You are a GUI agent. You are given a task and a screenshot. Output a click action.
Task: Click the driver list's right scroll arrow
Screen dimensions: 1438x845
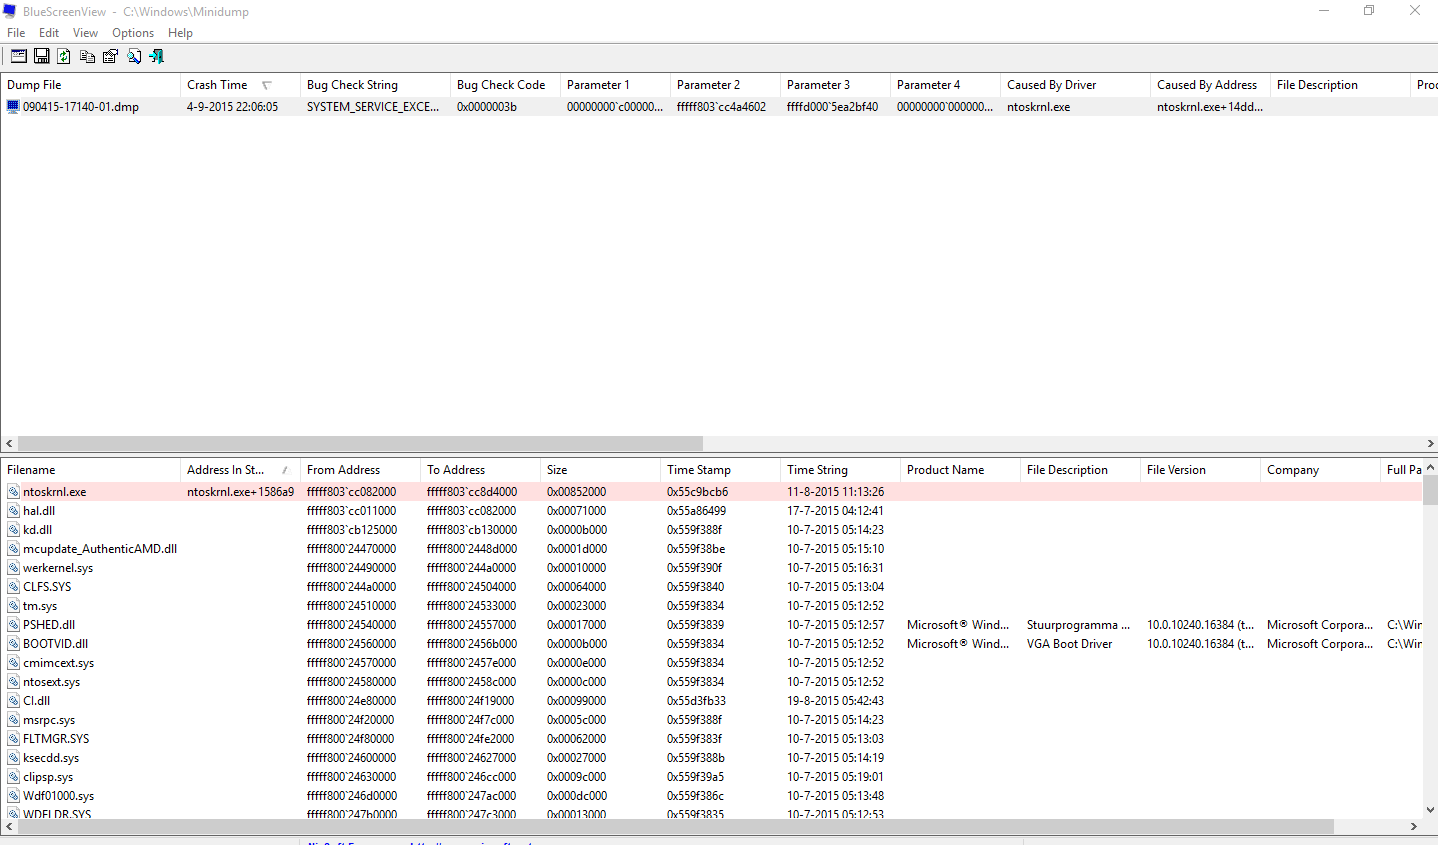click(1414, 827)
